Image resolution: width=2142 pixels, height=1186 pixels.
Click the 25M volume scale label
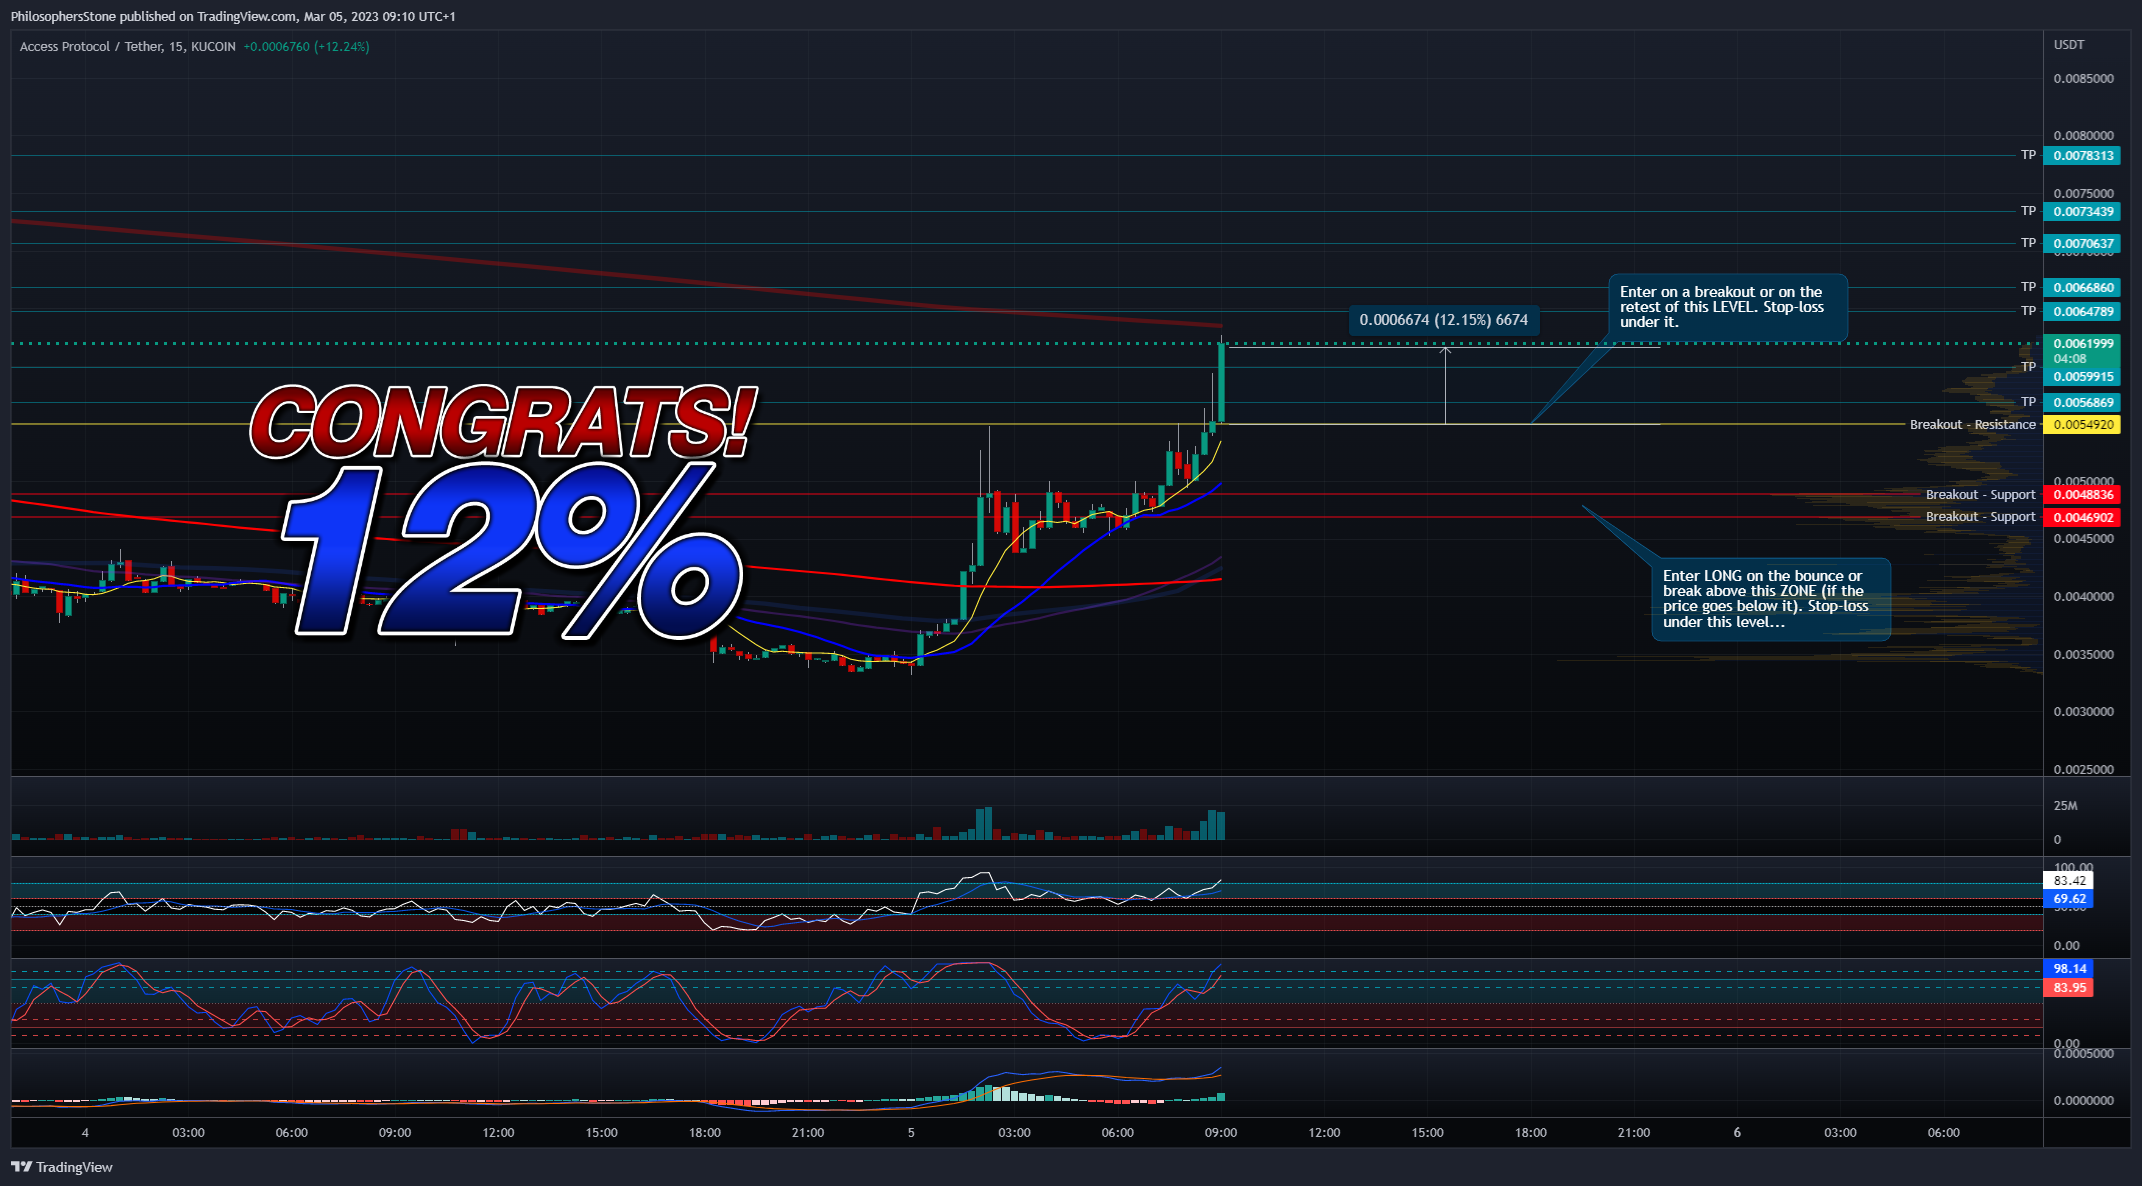click(2065, 805)
